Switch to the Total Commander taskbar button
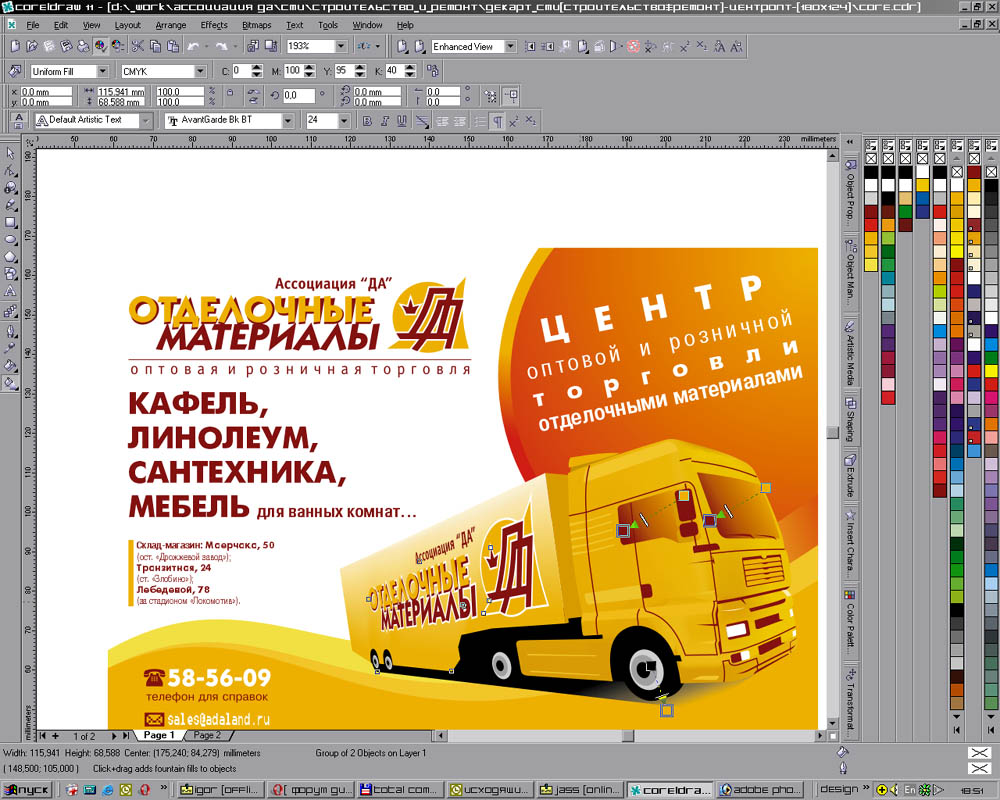Viewport: 1000px width, 800px height. (398, 790)
